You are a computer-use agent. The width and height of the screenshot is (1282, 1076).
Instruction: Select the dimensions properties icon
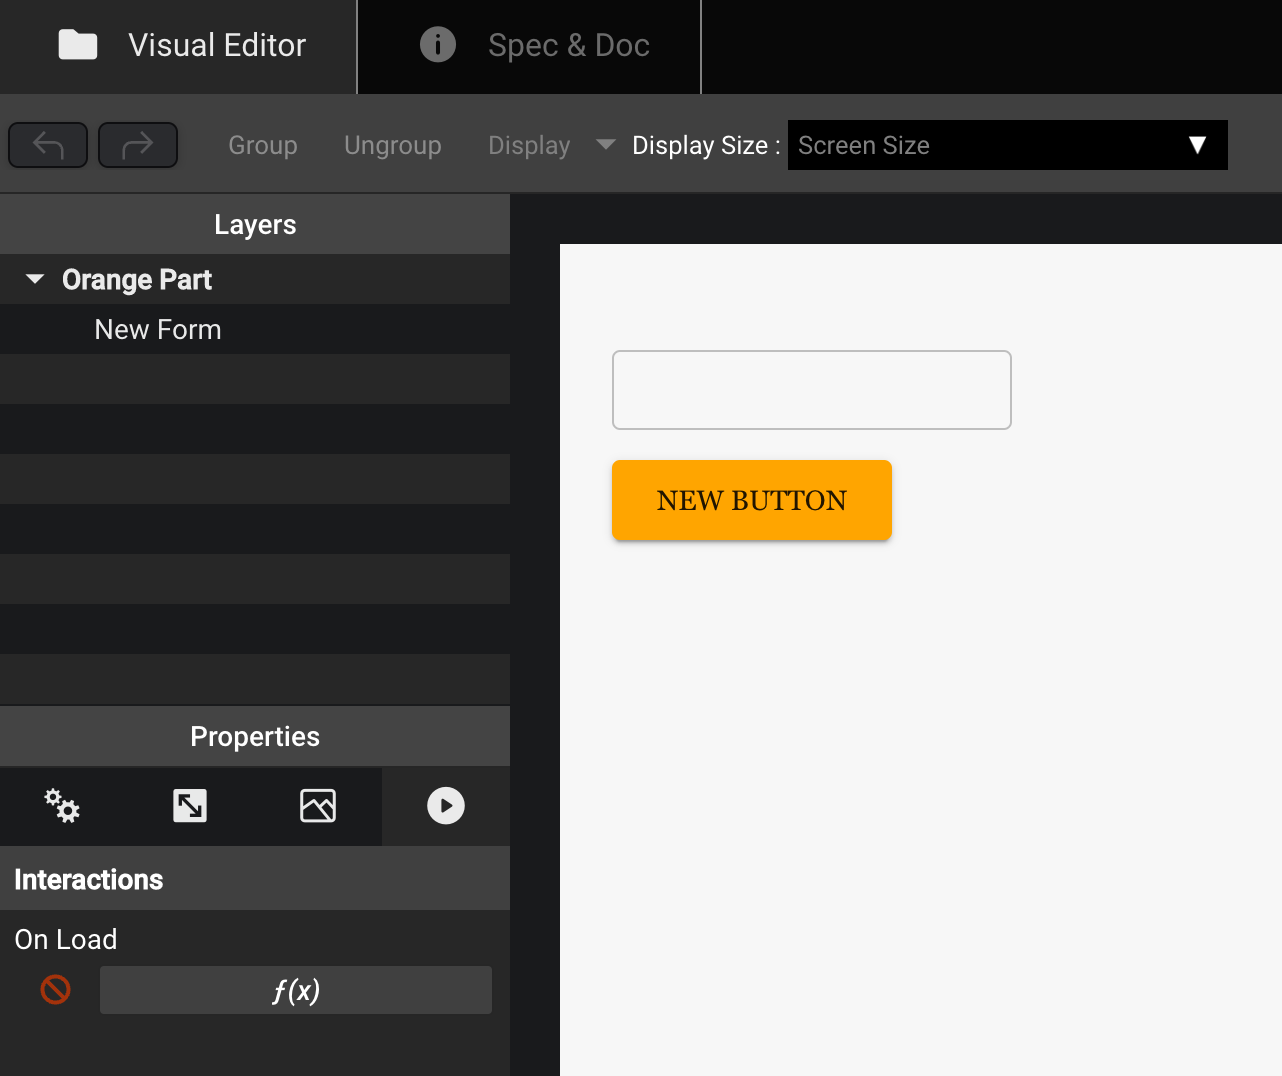tap(190, 806)
